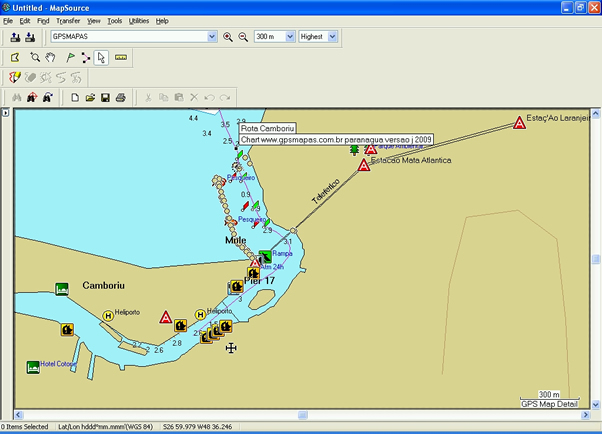Image resolution: width=602 pixels, height=434 pixels.
Task: Choose the Route tool
Action: pyautogui.click(x=85, y=57)
